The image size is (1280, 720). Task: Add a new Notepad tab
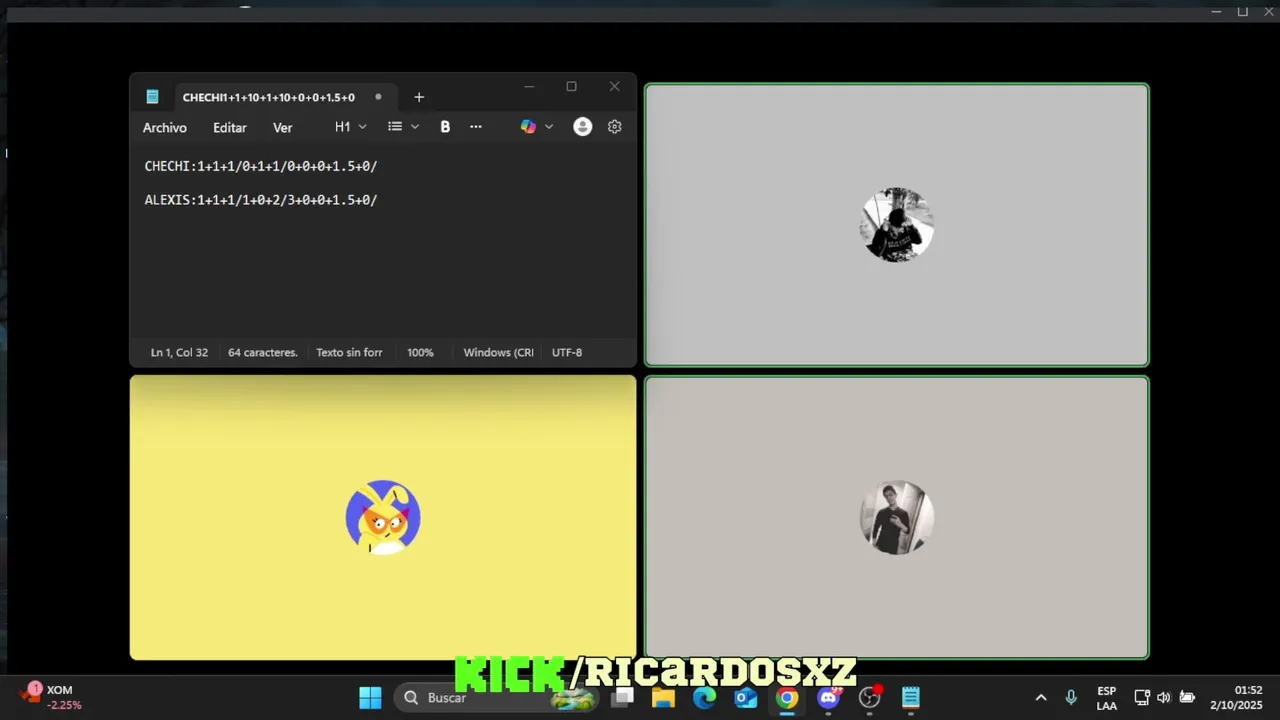[x=419, y=97]
